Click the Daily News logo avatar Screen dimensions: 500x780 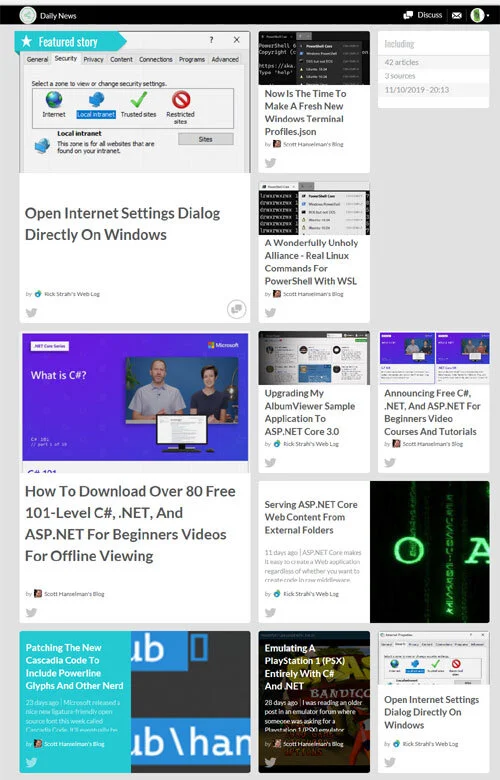[x=28, y=15]
